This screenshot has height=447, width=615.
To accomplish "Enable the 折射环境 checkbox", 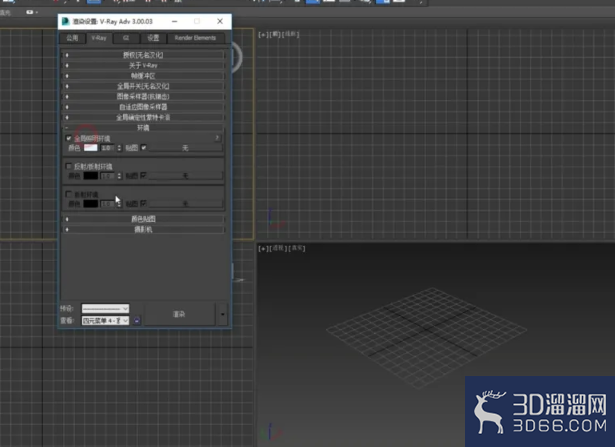I will [69, 194].
